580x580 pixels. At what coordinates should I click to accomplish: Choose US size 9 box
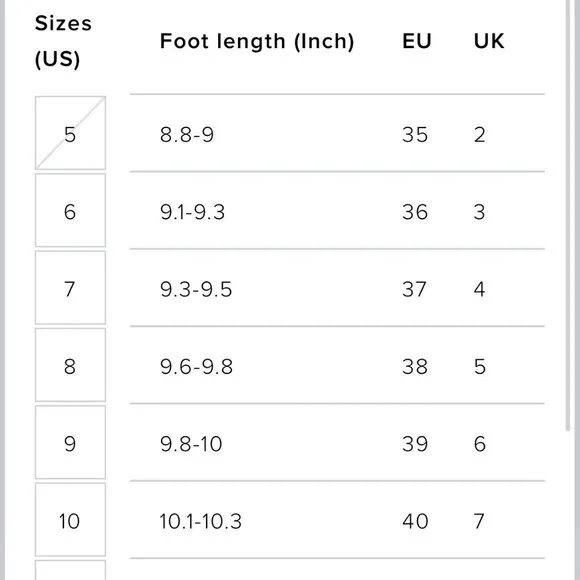[70, 442]
